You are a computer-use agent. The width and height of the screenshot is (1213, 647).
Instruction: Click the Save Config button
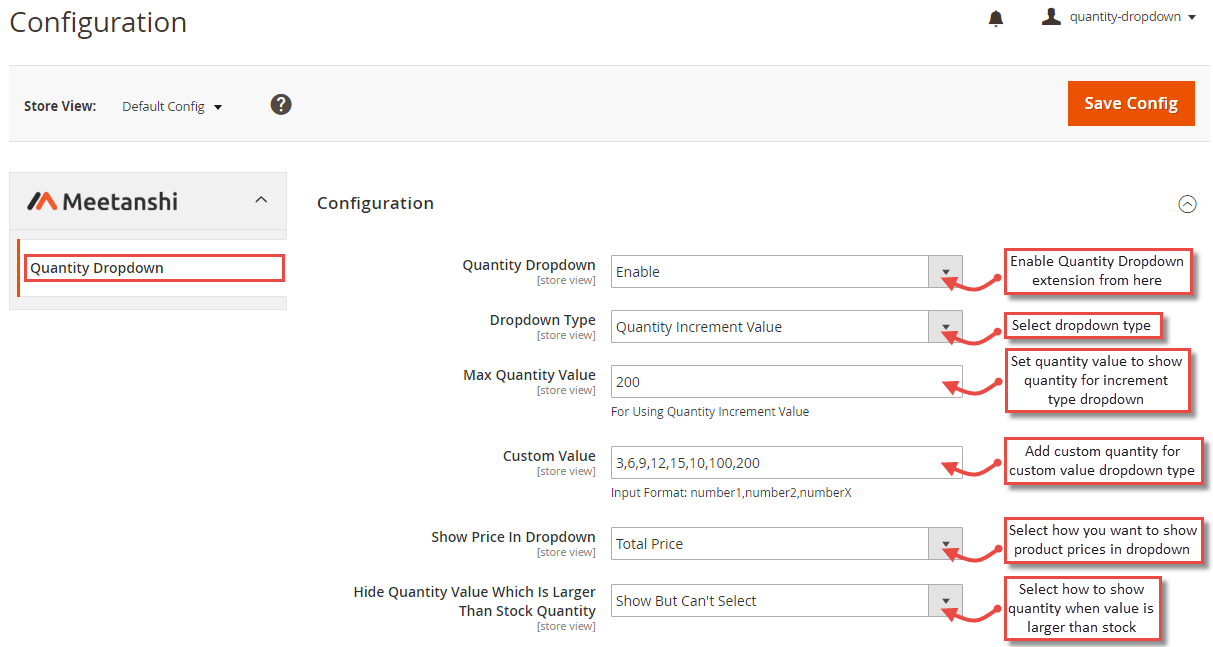(x=1131, y=103)
